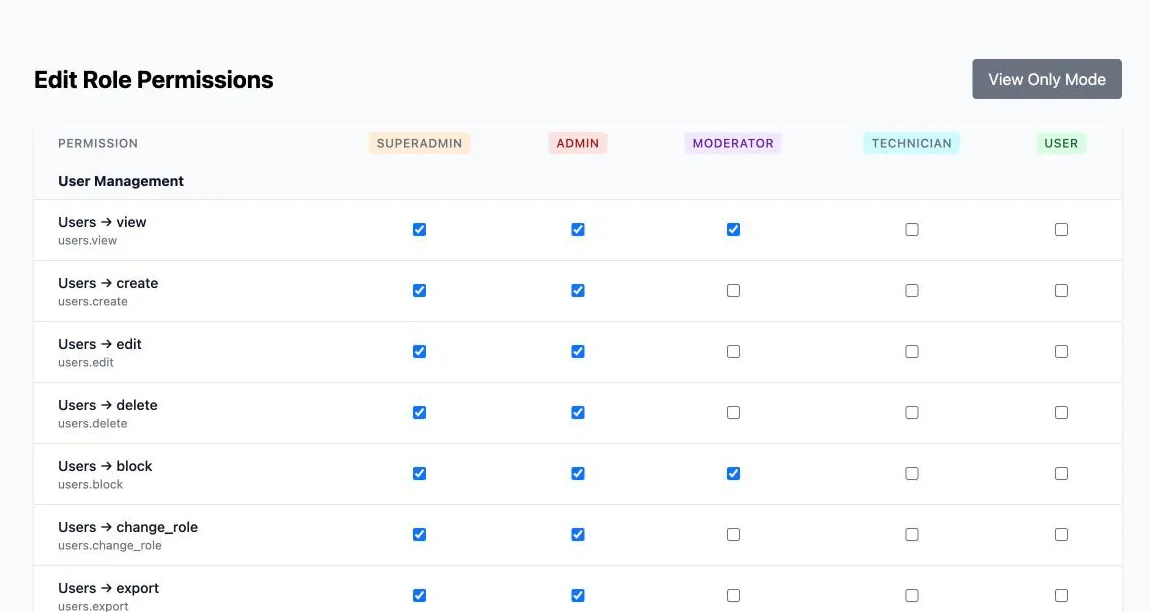Click the Edit Role Permissions heading
The image size is (1150, 612).
153,79
